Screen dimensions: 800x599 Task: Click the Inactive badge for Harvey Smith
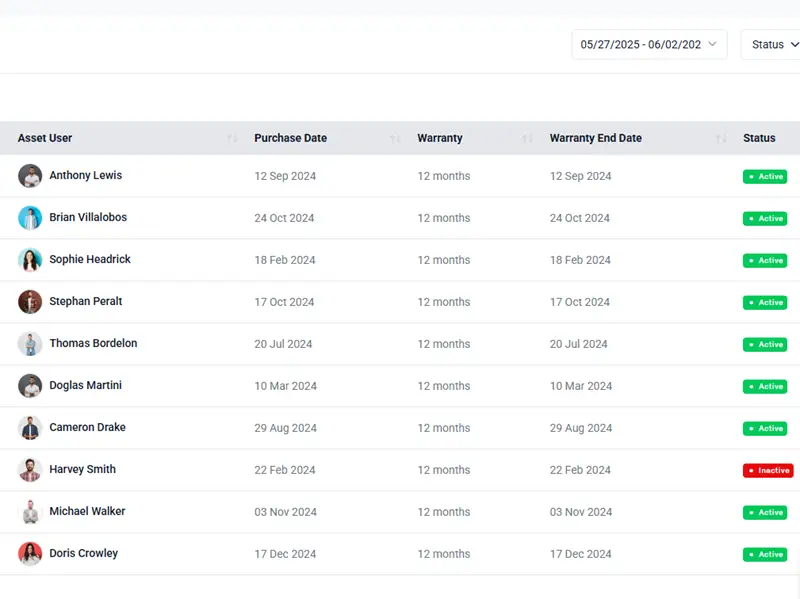tap(768, 471)
